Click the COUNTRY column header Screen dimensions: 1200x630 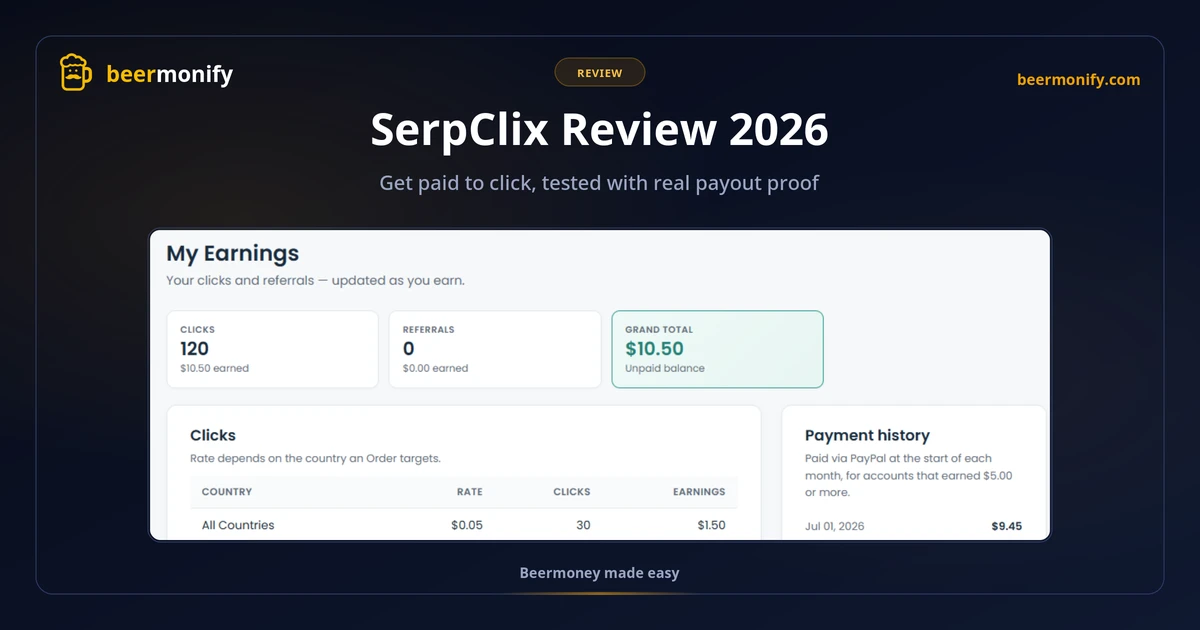227,492
